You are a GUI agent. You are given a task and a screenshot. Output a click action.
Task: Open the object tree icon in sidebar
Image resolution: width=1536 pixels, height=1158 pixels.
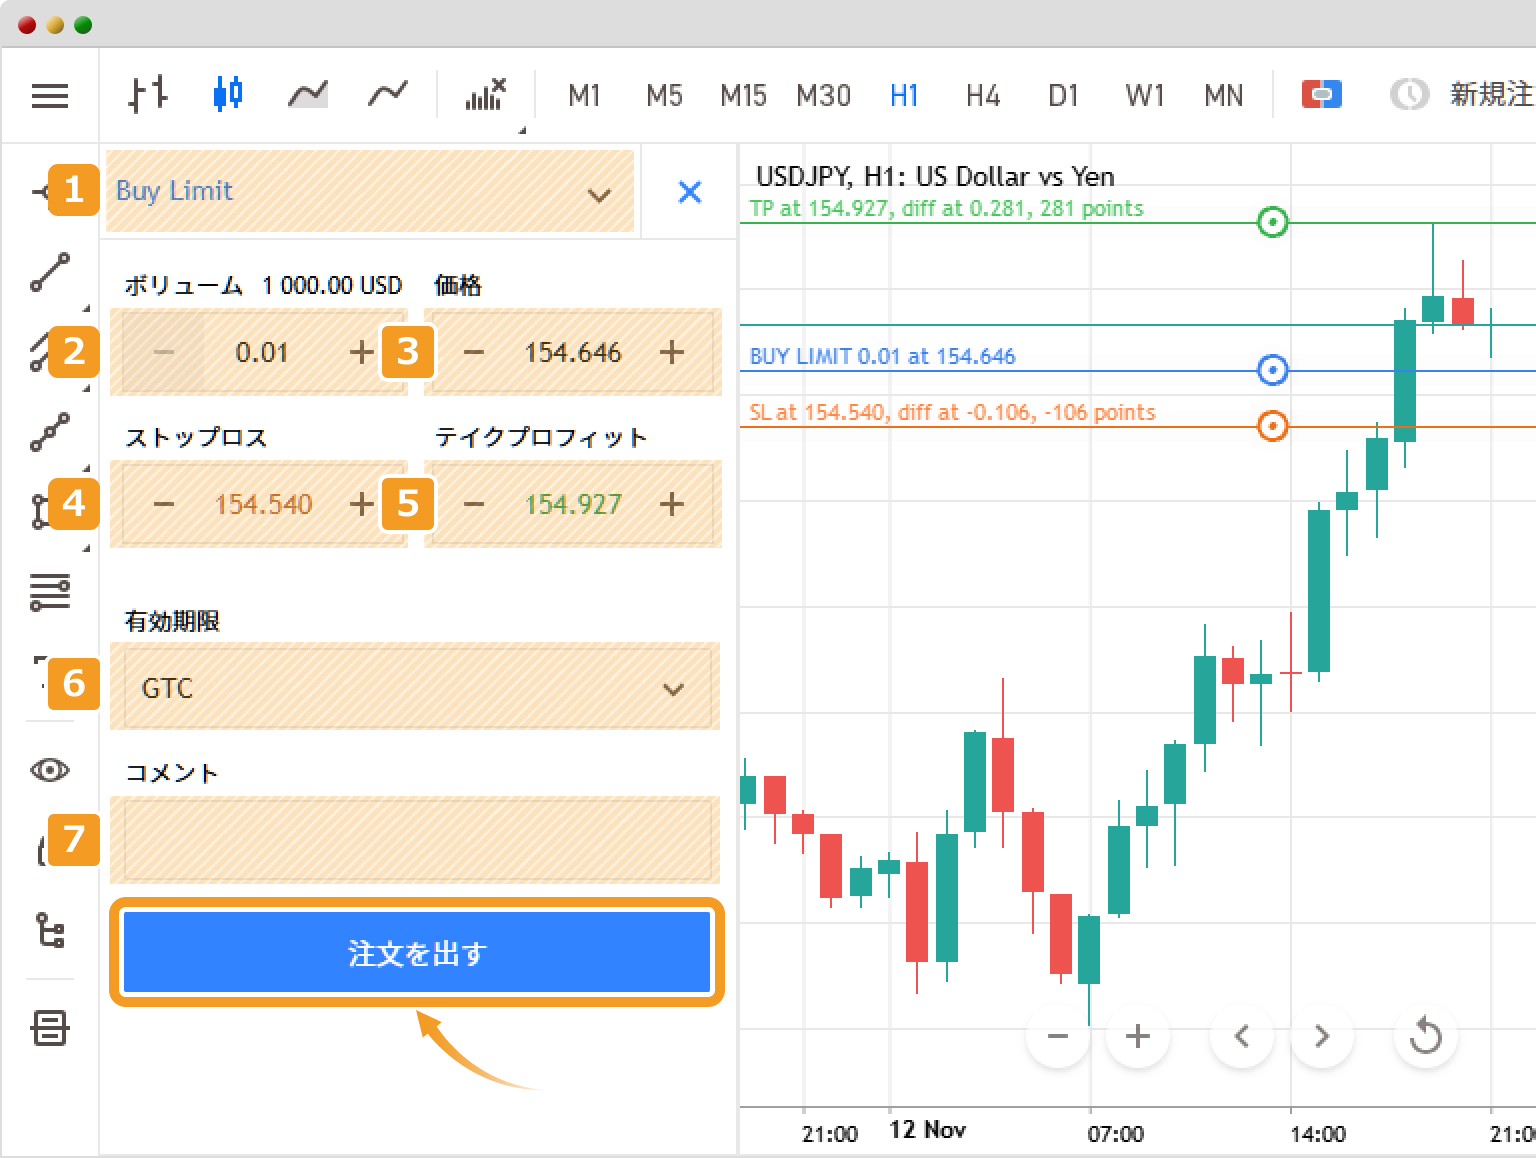[50, 930]
